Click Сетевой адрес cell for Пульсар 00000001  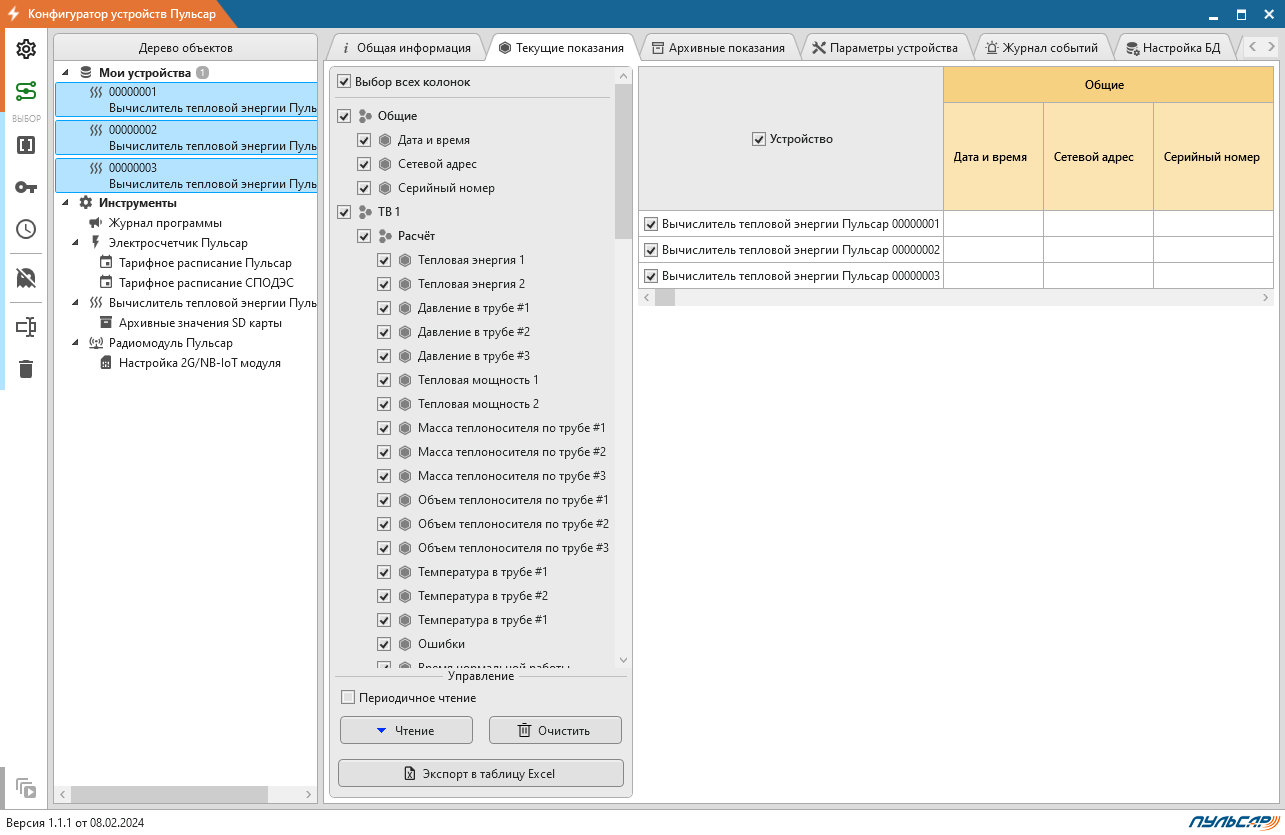tap(1098, 224)
